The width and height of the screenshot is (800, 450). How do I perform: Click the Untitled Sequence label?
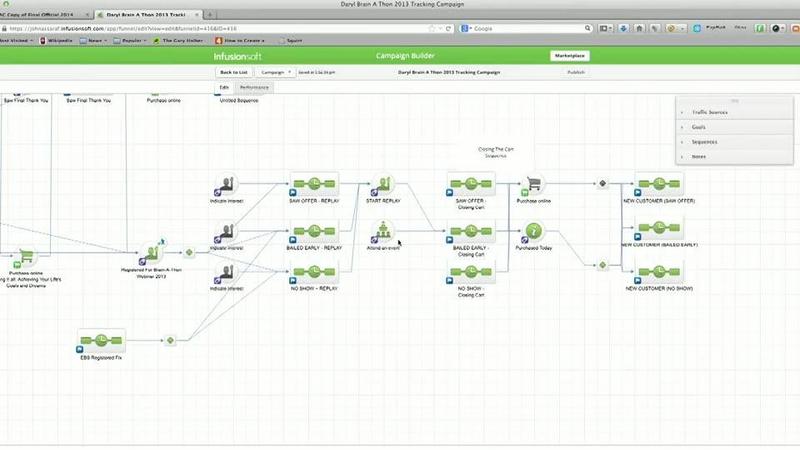point(239,101)
